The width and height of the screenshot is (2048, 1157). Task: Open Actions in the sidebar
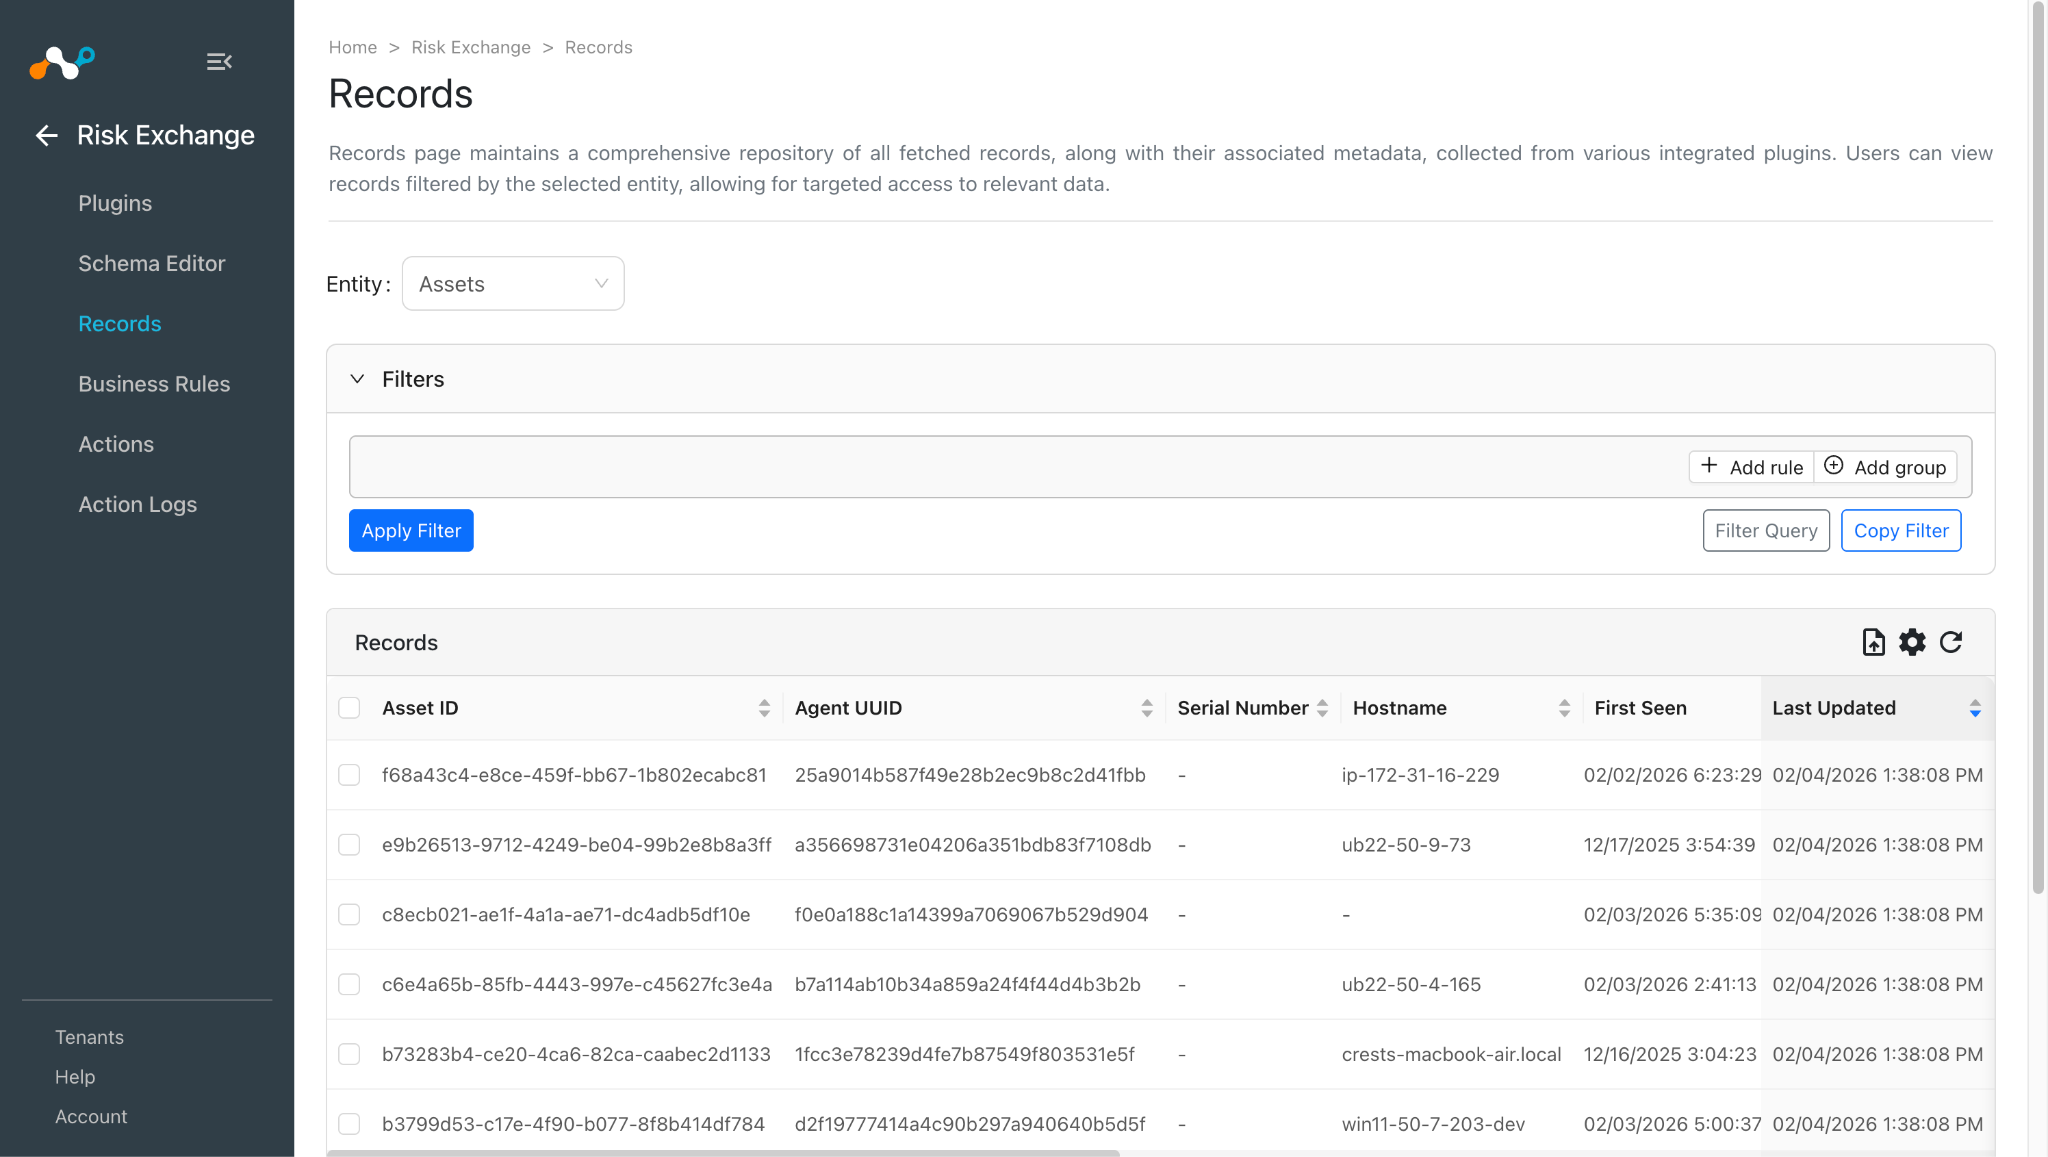(116, 444)
